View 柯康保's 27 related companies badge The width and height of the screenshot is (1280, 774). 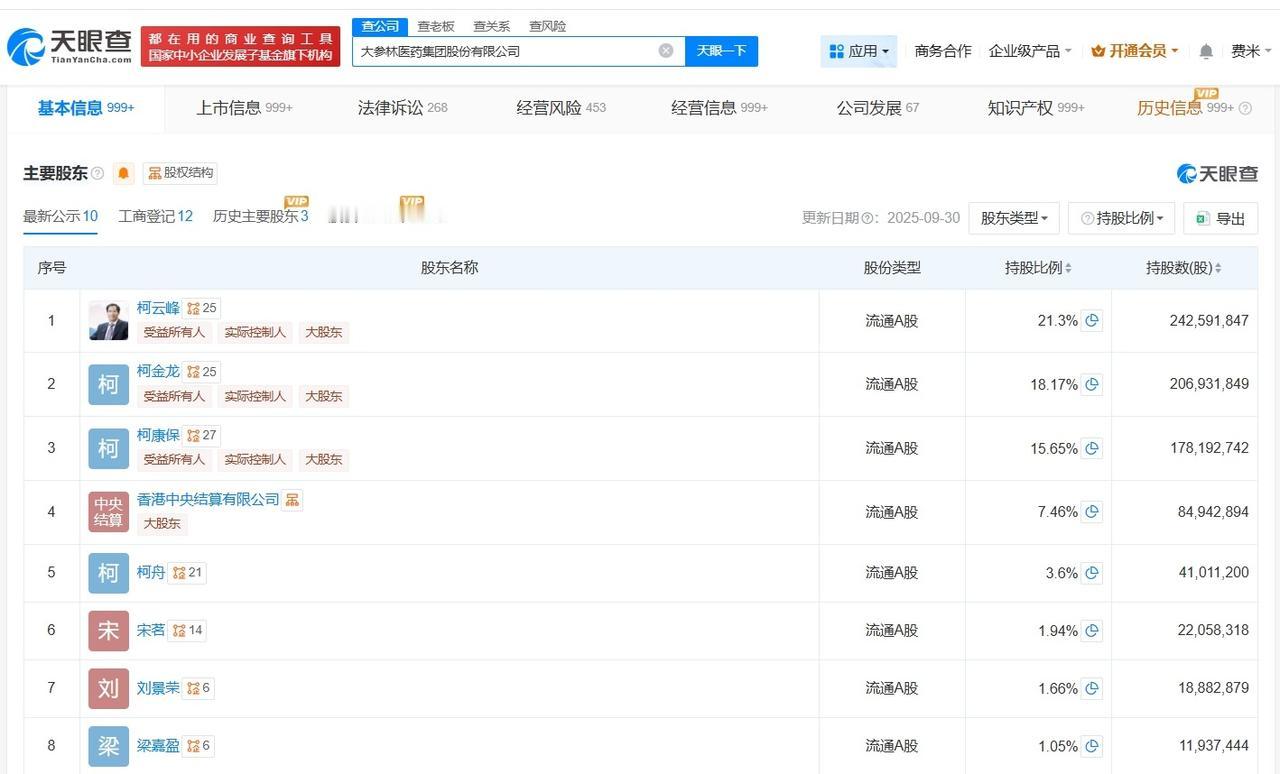tap(202, 435)
